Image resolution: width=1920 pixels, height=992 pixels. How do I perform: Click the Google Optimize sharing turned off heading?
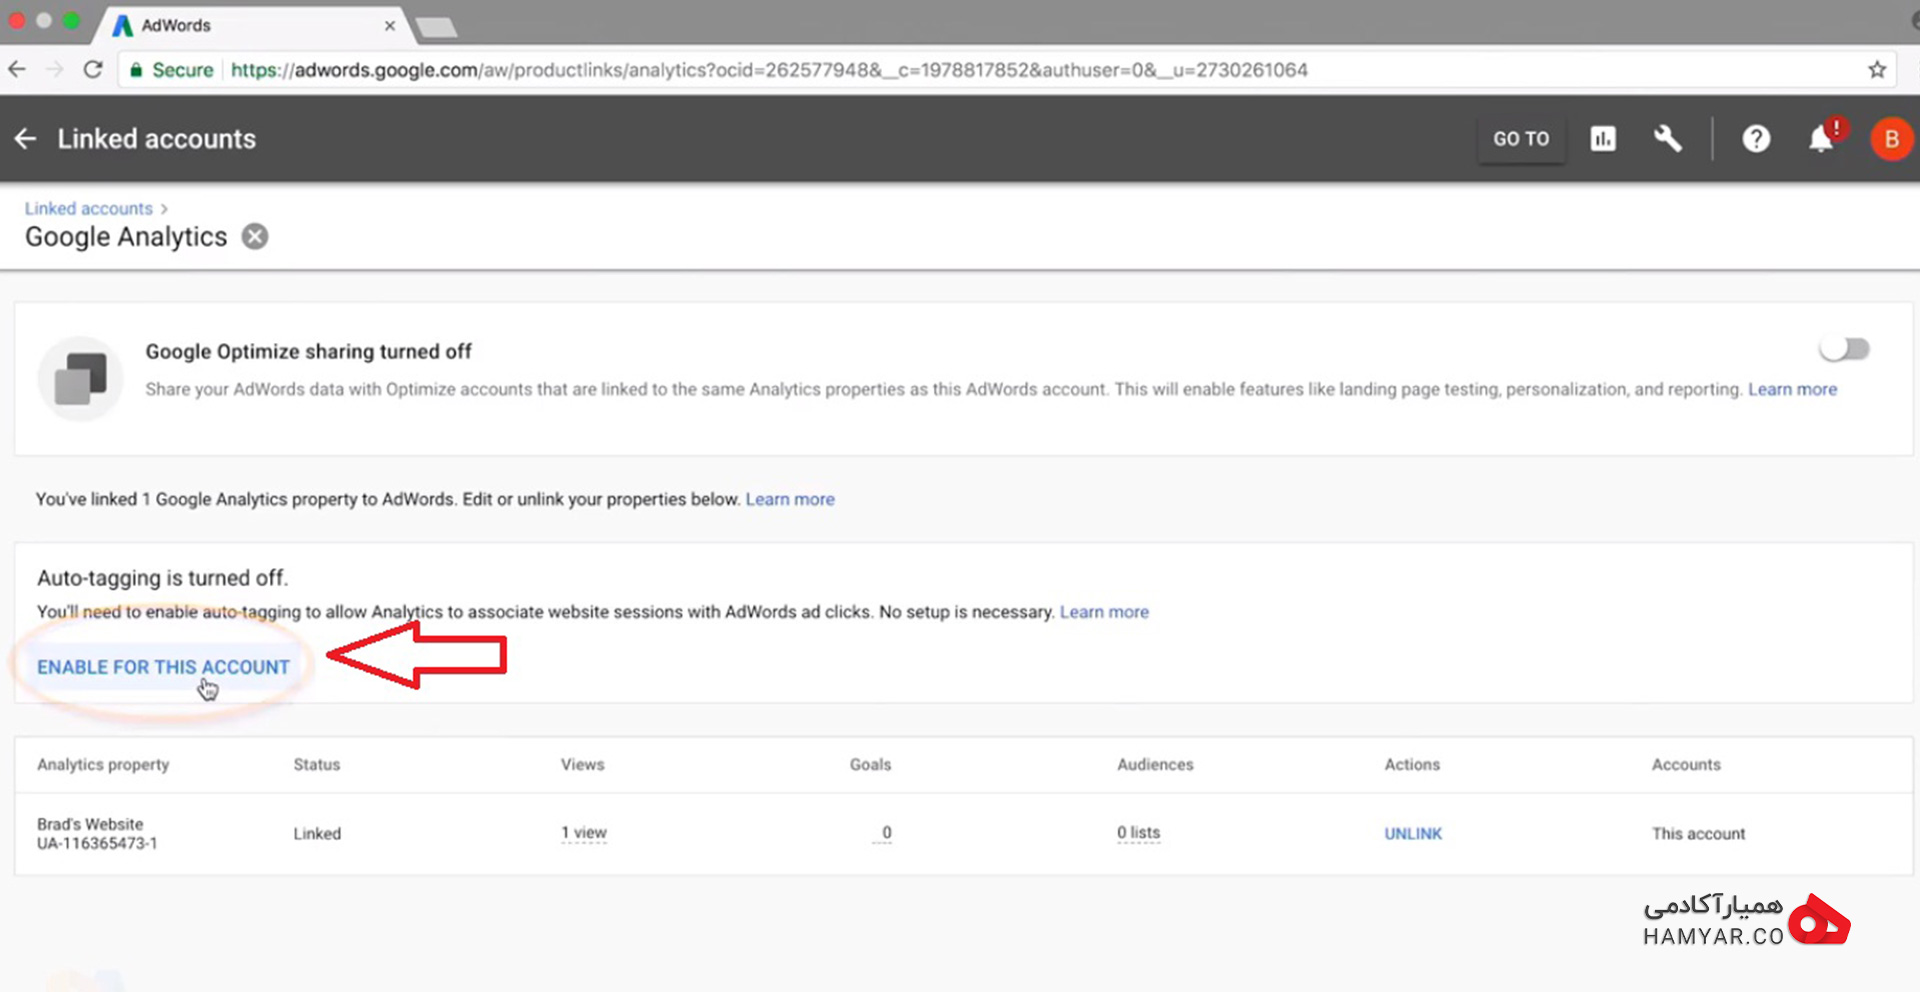[x=308, y=352]
